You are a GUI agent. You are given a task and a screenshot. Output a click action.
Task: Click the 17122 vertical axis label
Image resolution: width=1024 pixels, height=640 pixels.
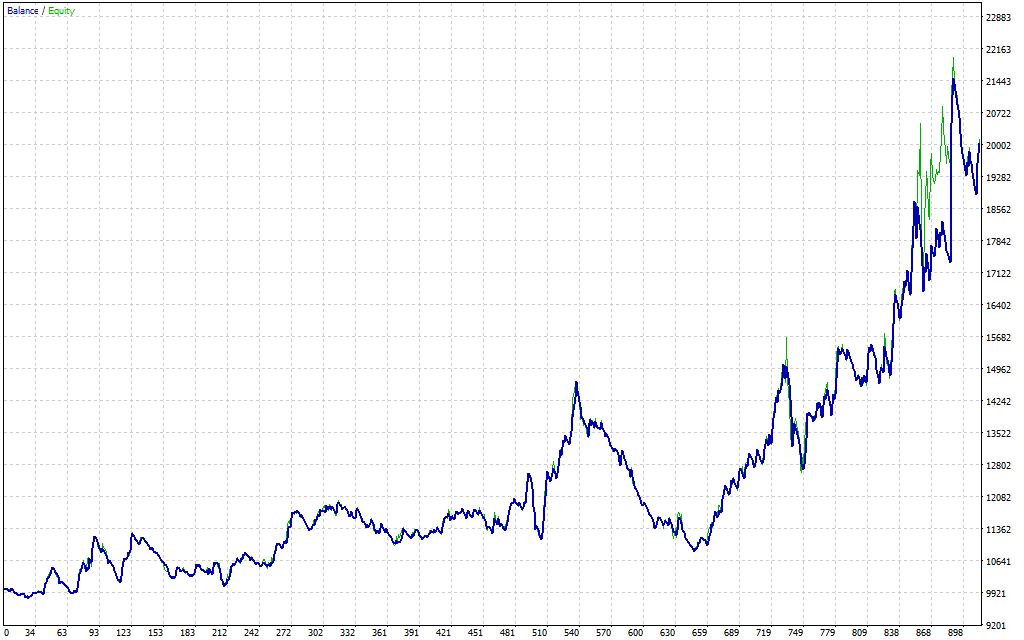click(x=999, y=274)
